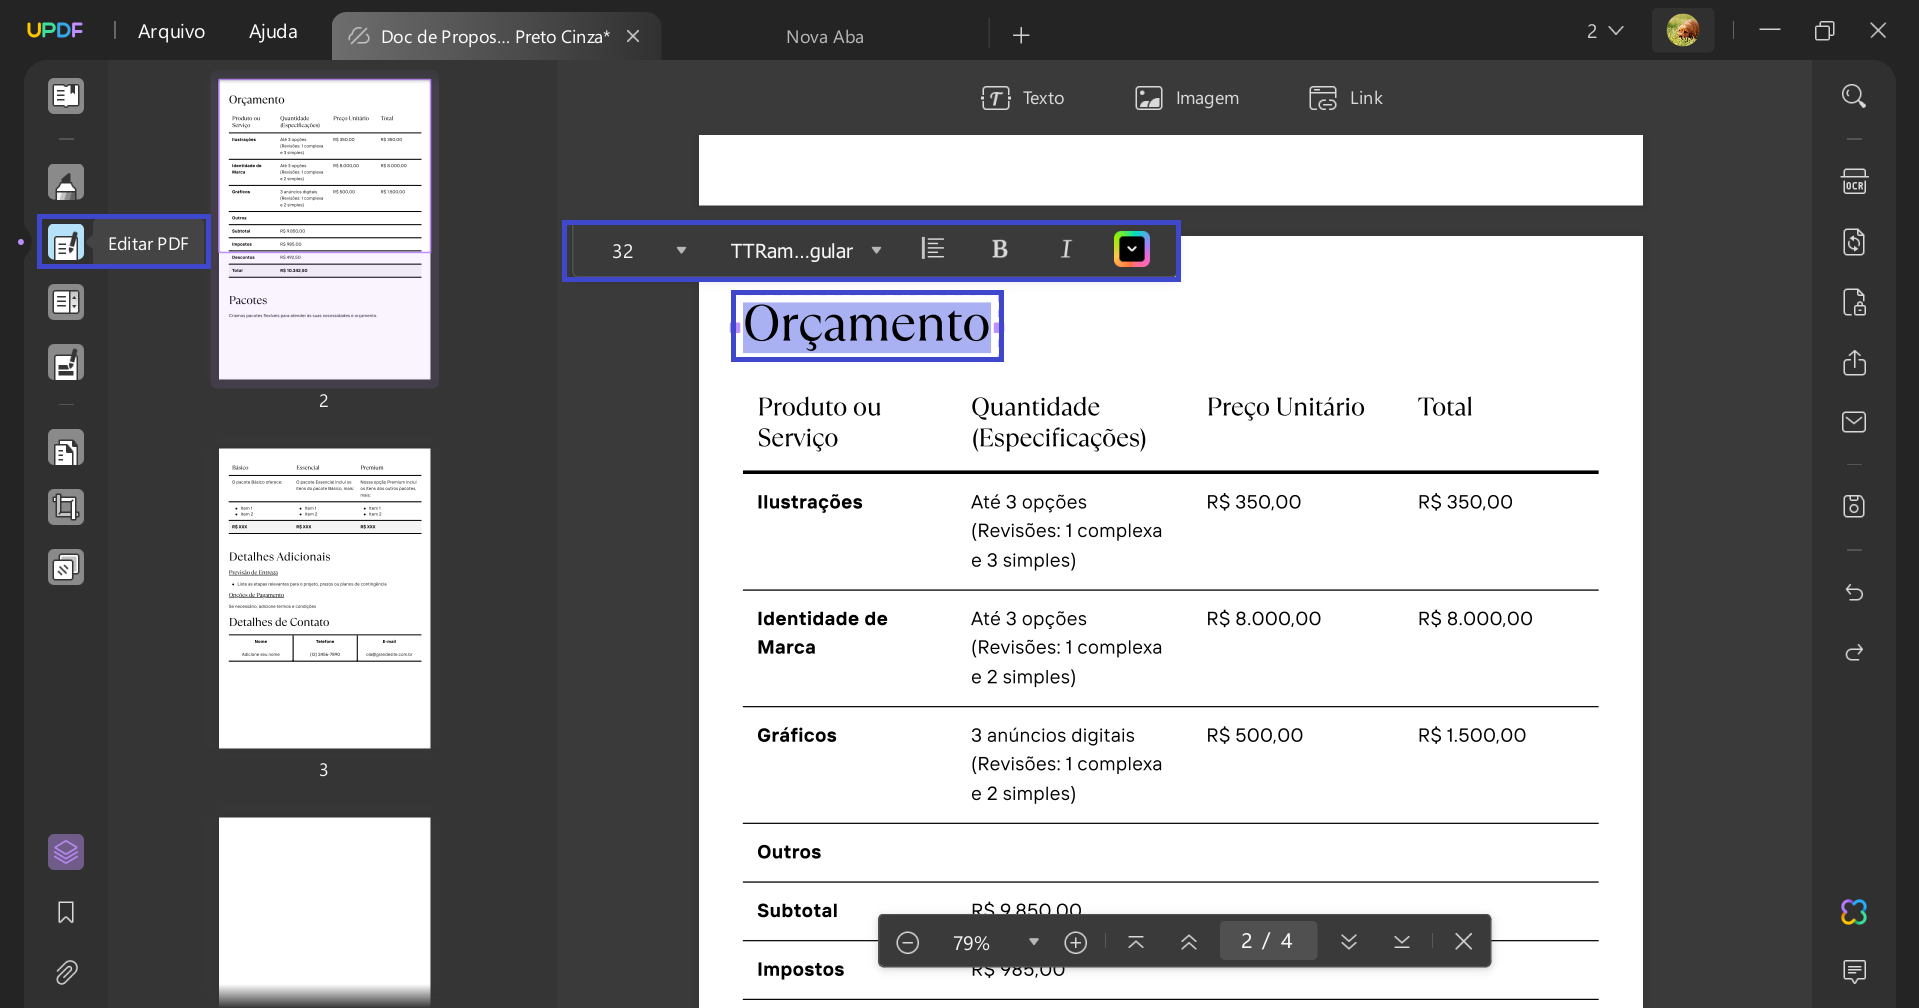1919x1008 pixels.
Task: Open the Arquivo menu
Action: click(170, 31)
